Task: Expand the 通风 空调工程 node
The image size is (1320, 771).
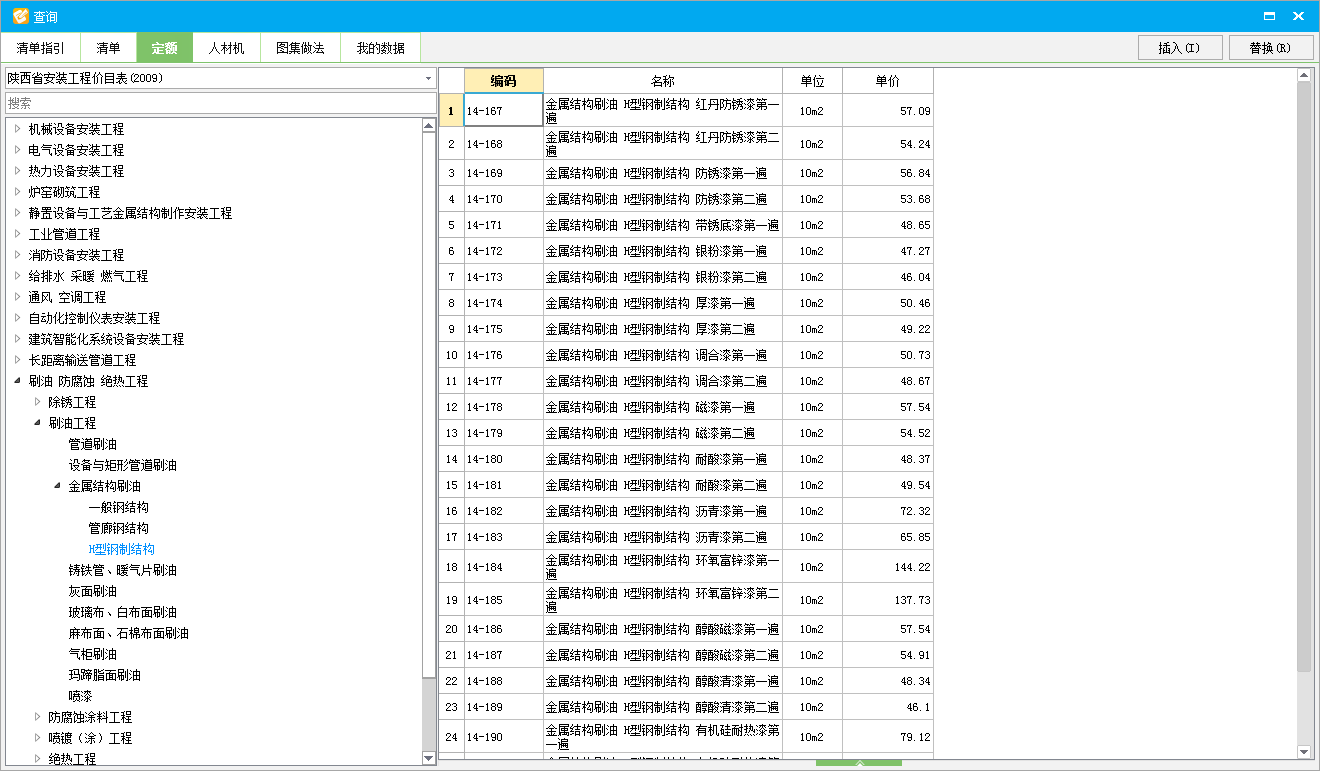Action: click(x=17, y=297)
